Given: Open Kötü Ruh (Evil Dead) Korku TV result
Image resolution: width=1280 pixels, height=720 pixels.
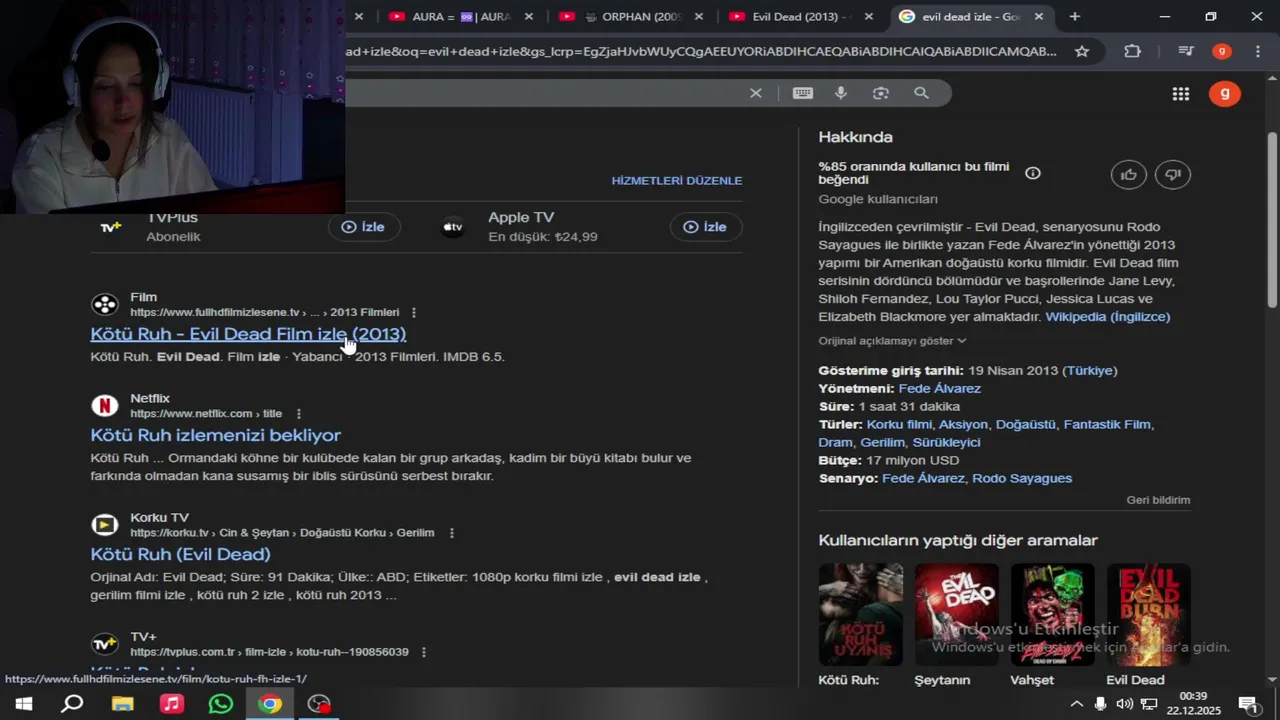Looking at the screenshot, I should (180, 554).
